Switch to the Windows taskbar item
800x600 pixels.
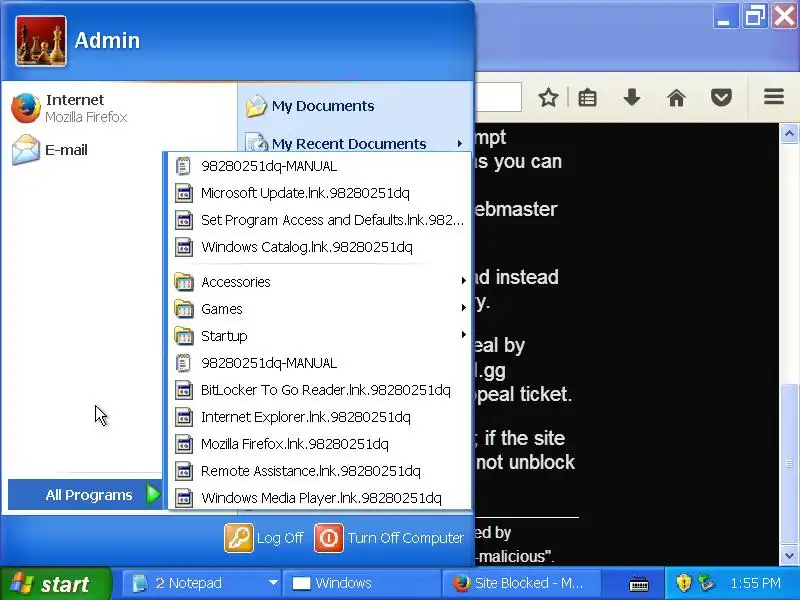[x=361, y=583]
